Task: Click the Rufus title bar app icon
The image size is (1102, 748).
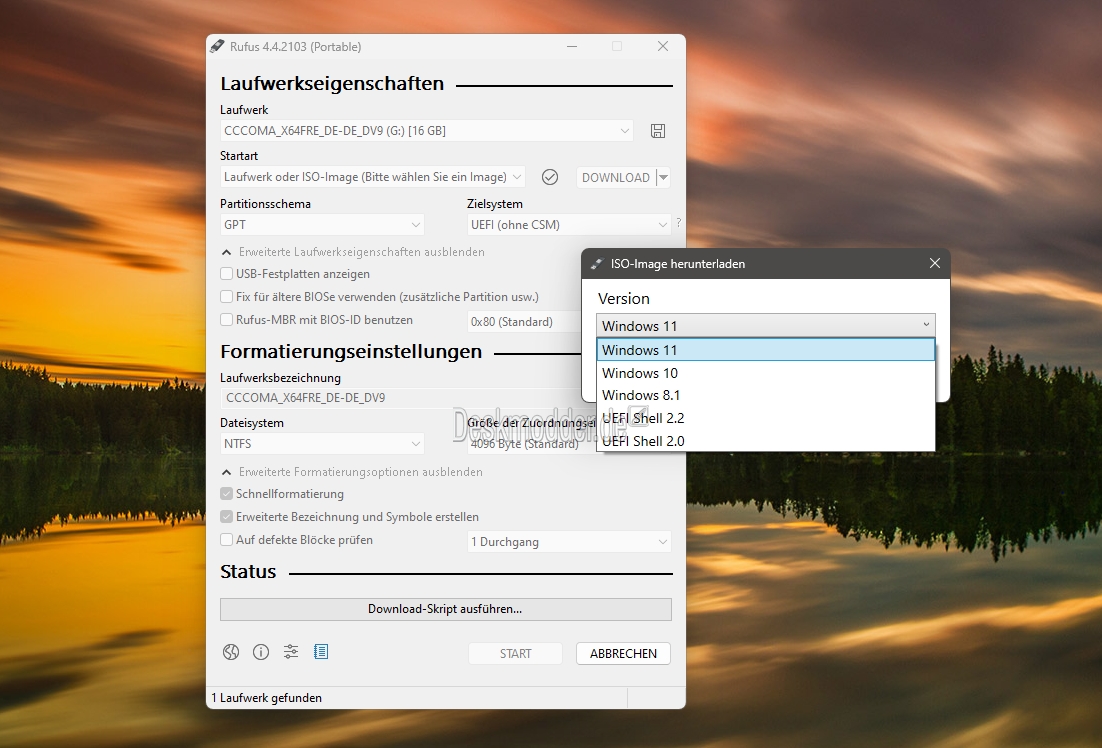Action: click(217, 46)
